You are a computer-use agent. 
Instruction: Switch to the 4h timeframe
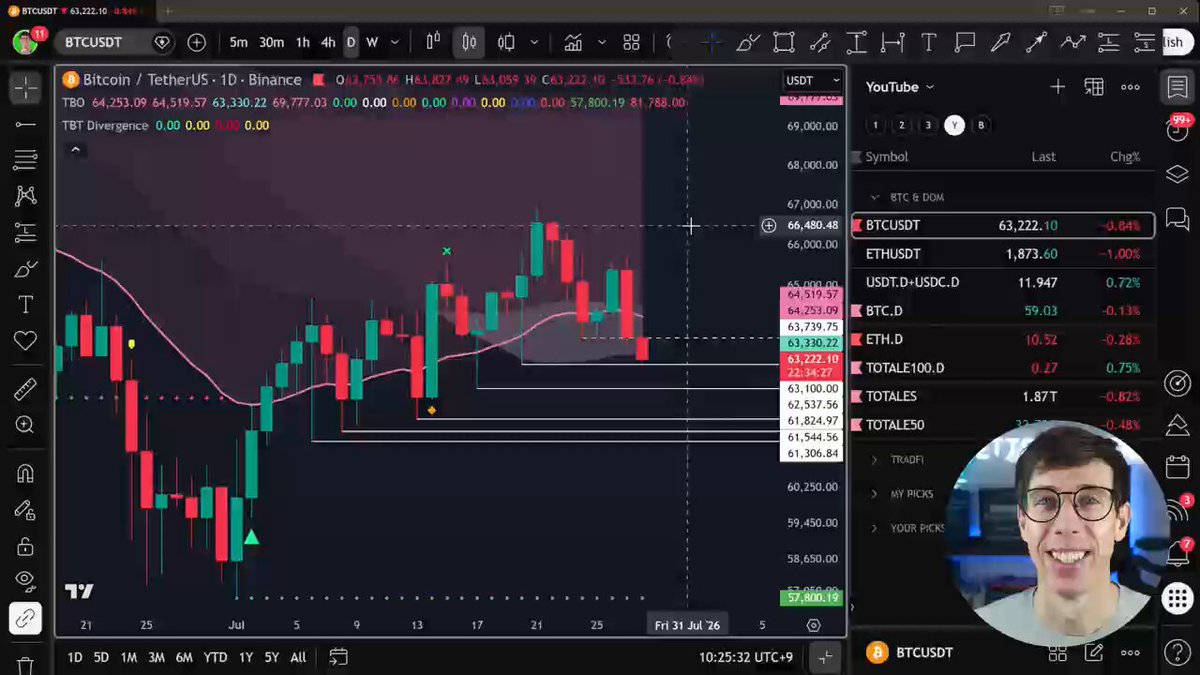coord(328,42)
